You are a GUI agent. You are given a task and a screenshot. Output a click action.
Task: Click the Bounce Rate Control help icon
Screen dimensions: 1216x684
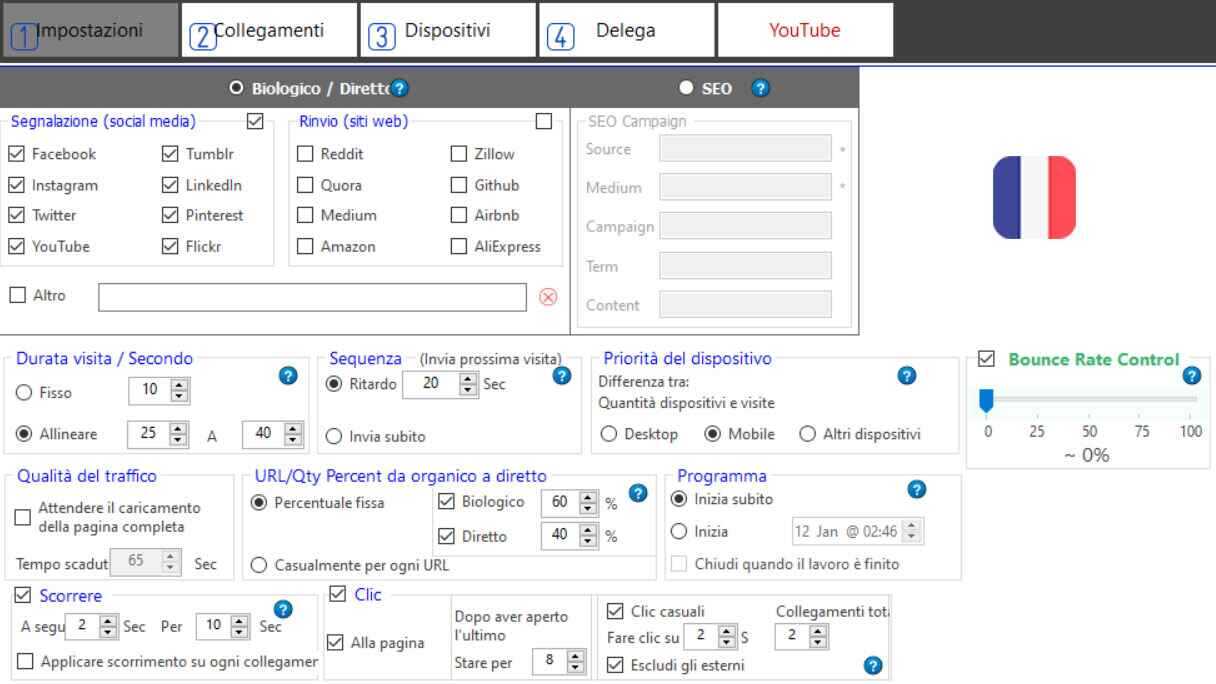tap(1191, 376)
